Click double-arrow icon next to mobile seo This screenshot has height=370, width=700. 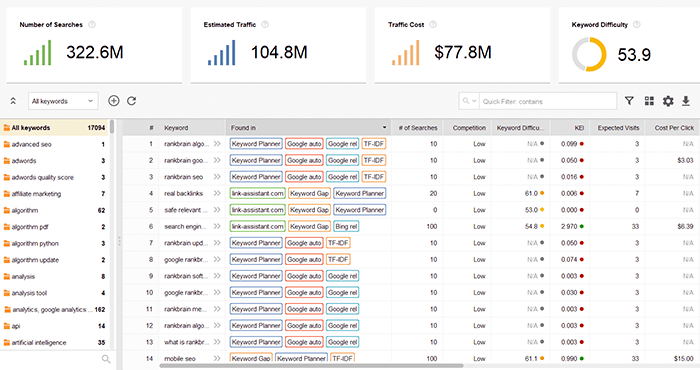tap(217, 358)
